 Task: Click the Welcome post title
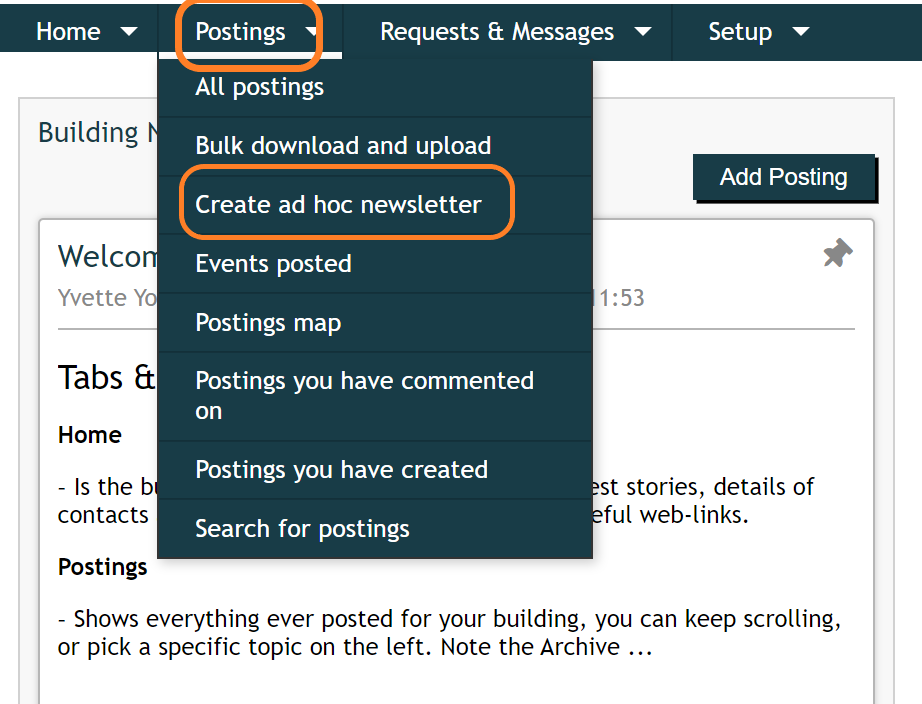coord(104,256)
